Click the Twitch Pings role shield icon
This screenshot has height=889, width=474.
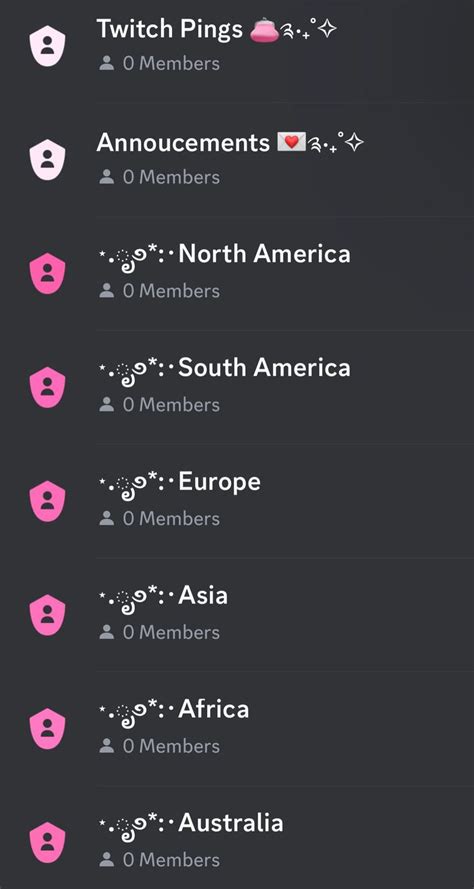(x=48, y=46)
